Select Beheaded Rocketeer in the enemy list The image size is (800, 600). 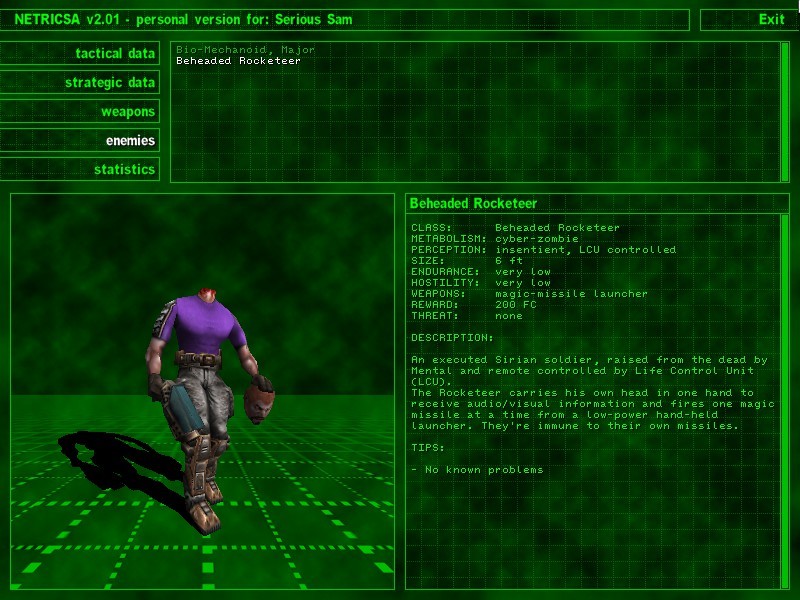pos(238,61)
